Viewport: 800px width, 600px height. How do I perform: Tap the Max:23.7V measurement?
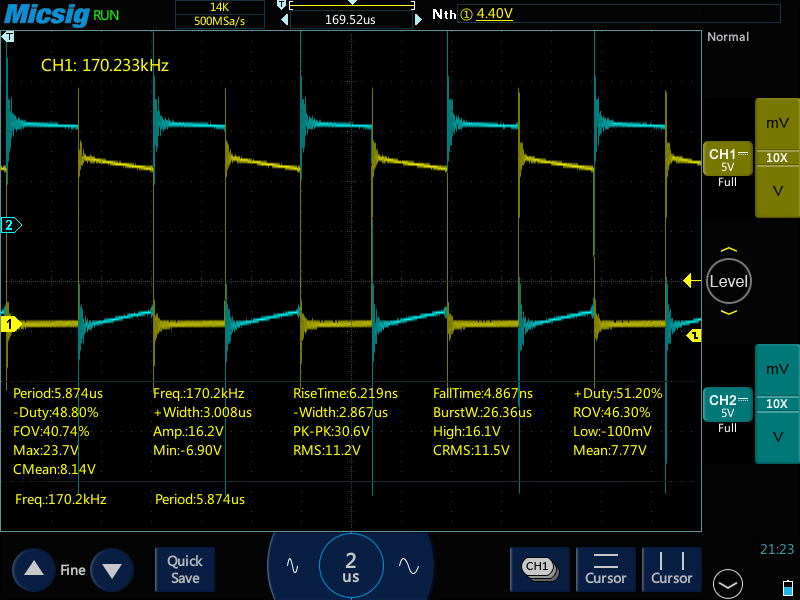click(x=45, y=451)
